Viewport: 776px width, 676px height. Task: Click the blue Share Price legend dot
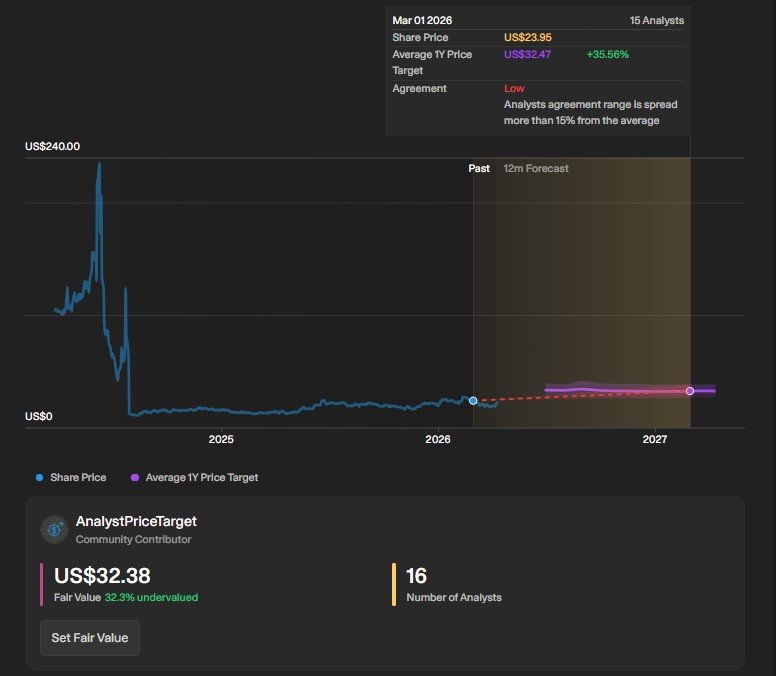39,478
